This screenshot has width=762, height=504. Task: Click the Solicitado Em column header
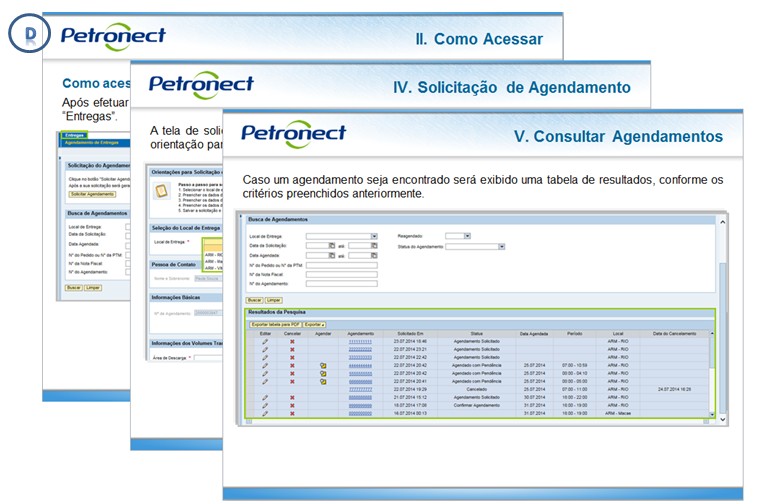point(410,334)
